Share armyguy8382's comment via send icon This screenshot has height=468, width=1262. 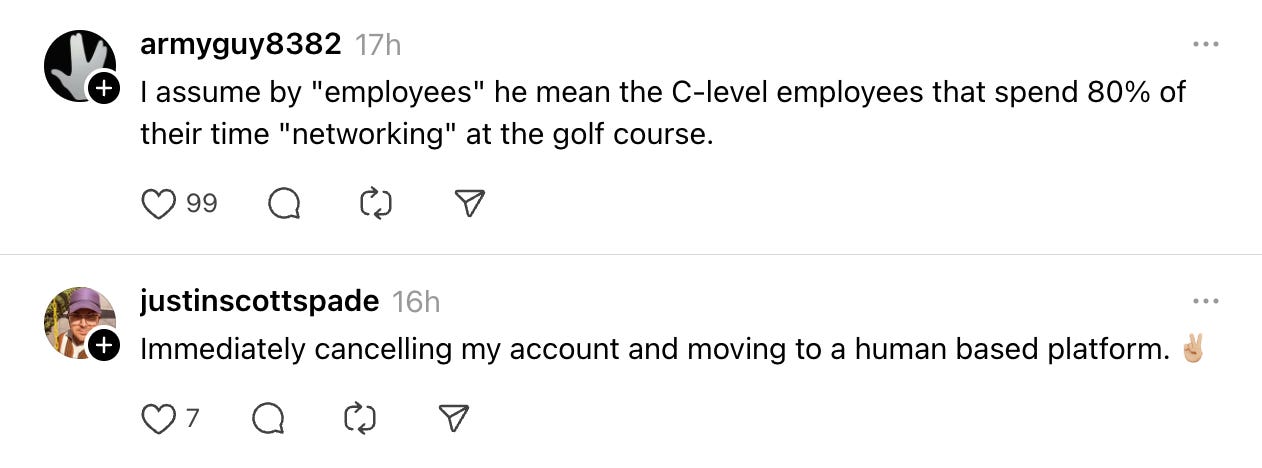(x=469, y=204)
